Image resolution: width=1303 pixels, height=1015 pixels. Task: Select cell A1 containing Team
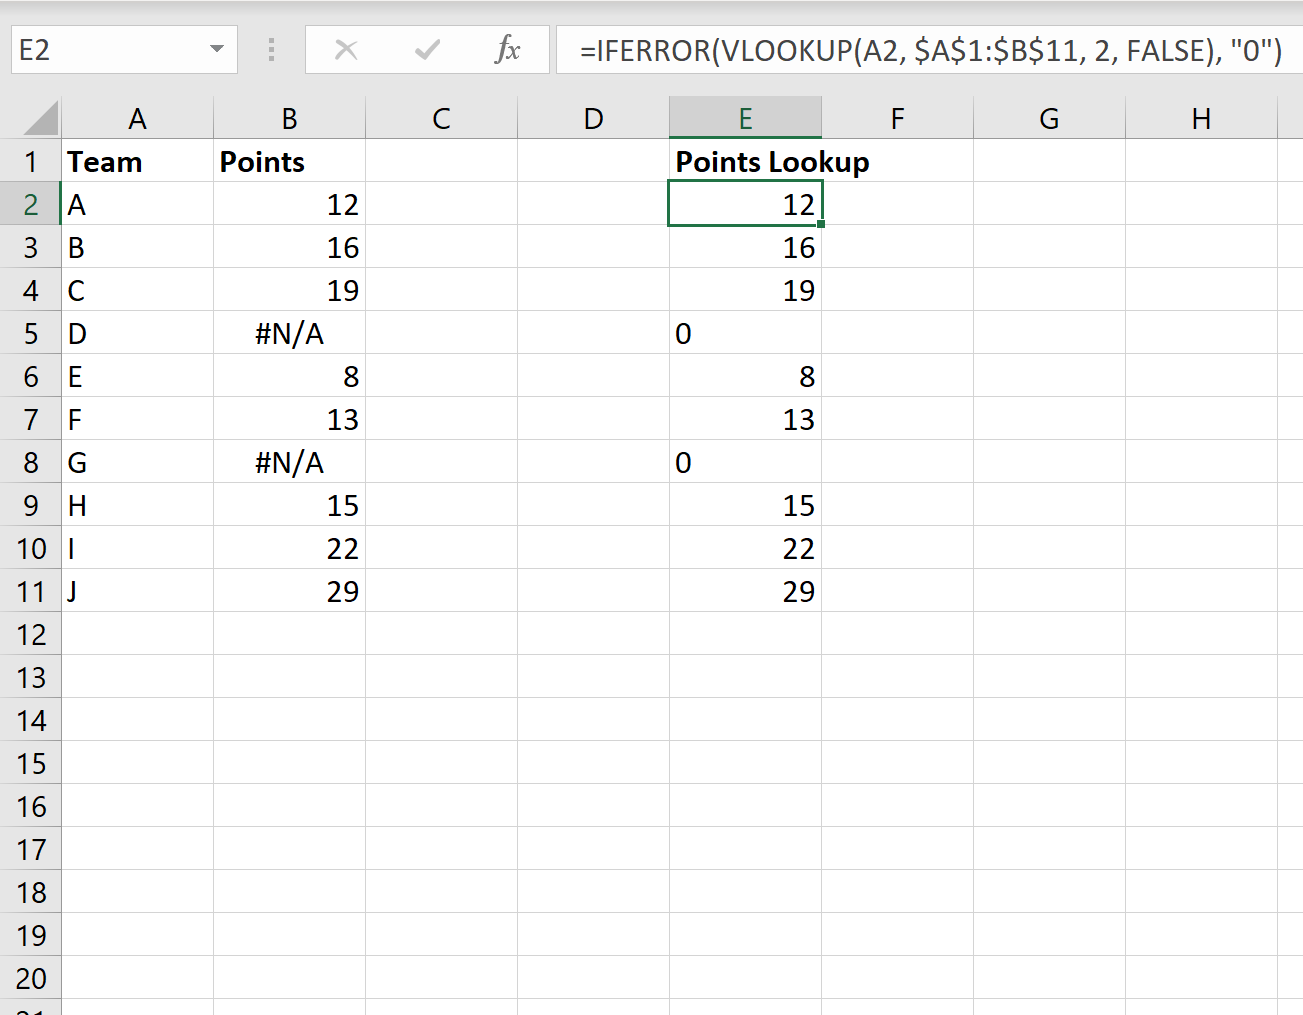[137, 161]
